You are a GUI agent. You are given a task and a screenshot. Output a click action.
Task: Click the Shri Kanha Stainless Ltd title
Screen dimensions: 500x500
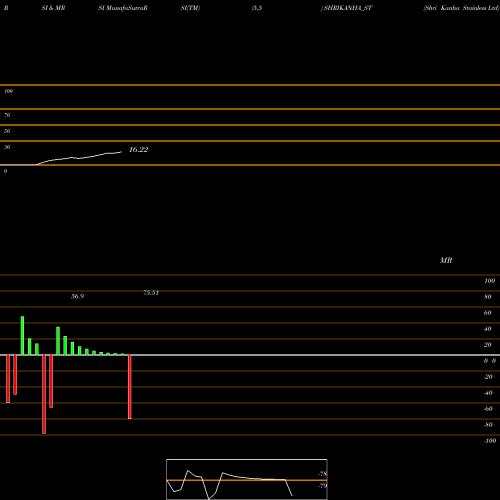pyautogui.click(x=461, y=8)
